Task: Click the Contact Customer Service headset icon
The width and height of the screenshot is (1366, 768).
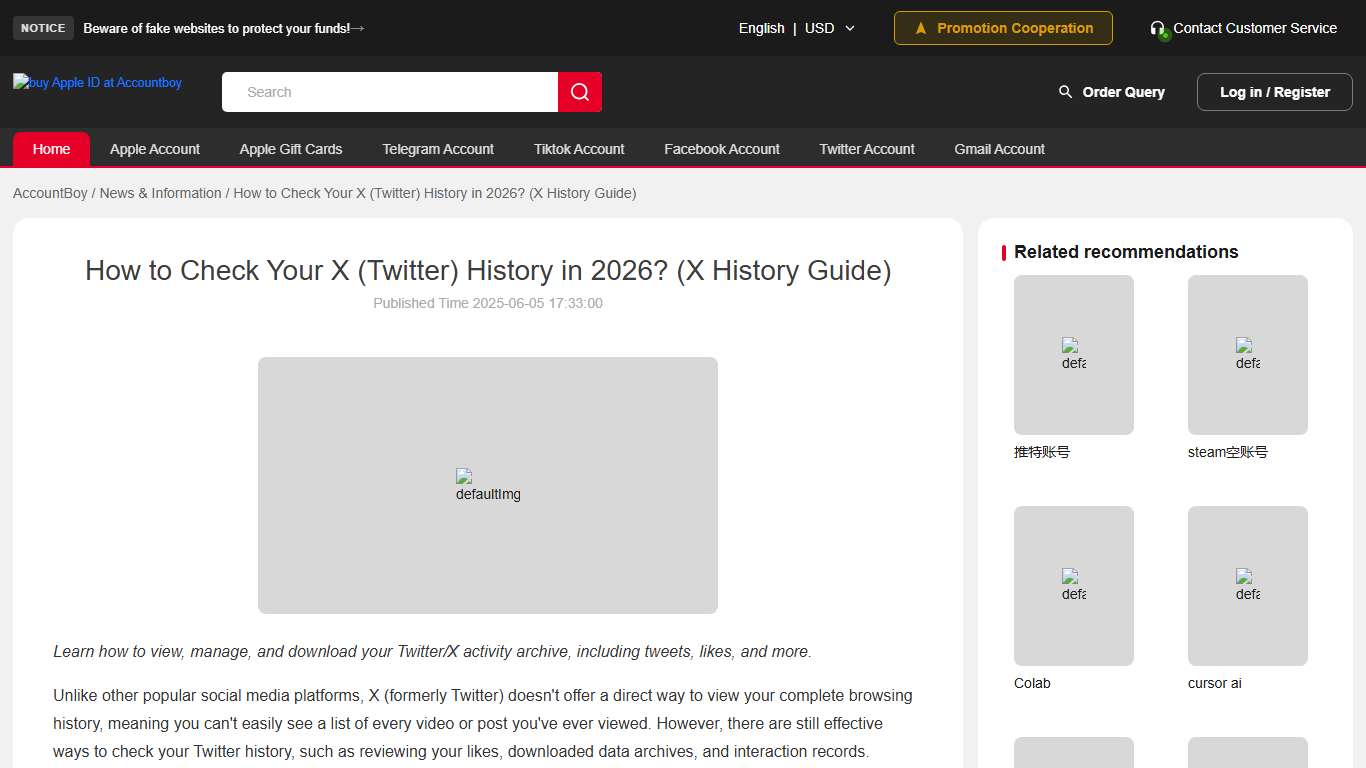Action: (1160, 28)
